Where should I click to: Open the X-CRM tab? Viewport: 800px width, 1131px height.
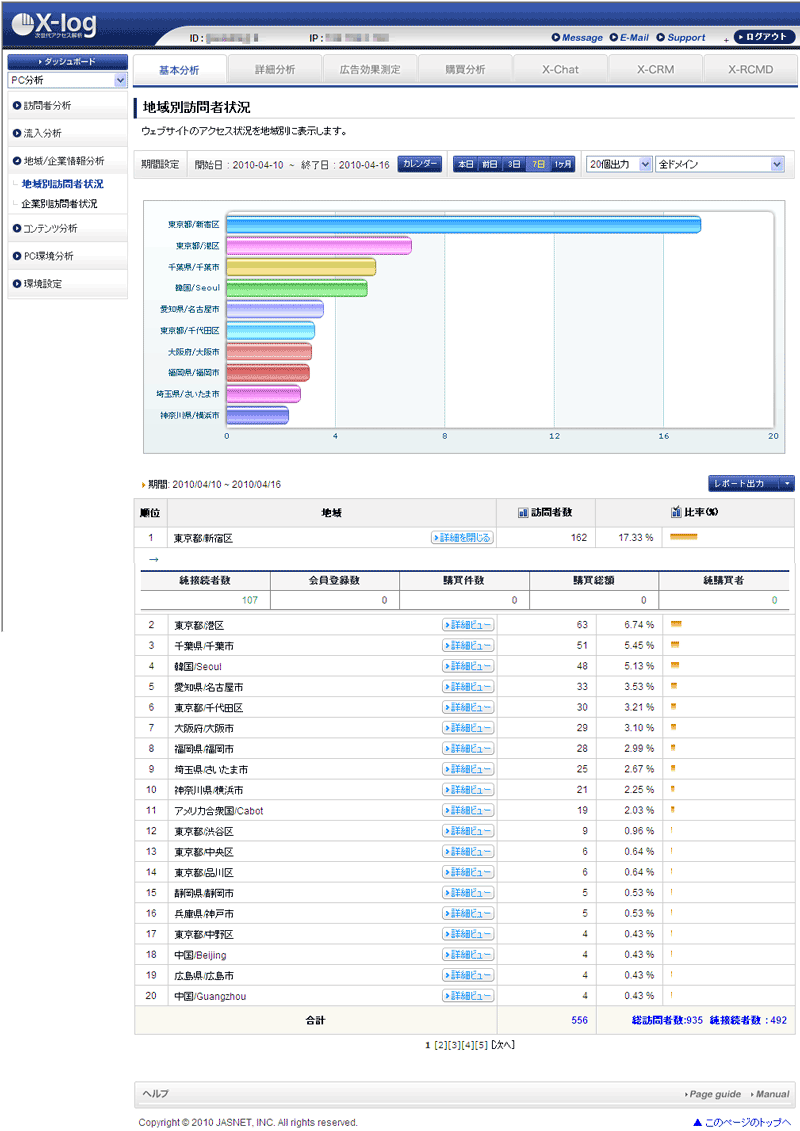tap(655, 70)
